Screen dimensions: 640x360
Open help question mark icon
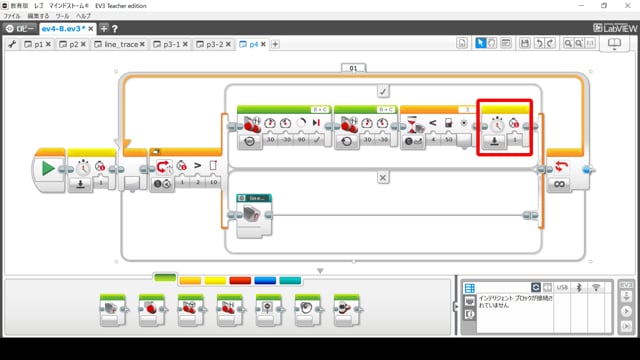(115, 29)
